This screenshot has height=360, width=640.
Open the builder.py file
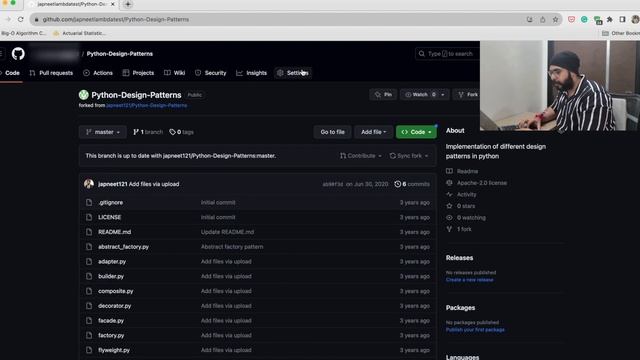(x=111, y=276)
